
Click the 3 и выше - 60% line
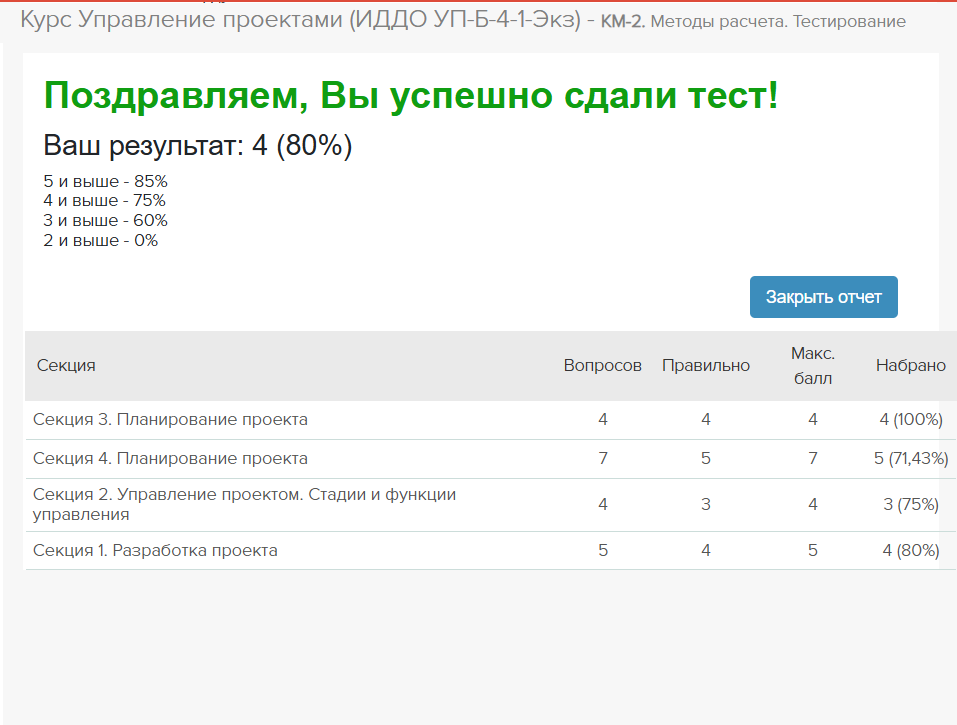[105, 220]
